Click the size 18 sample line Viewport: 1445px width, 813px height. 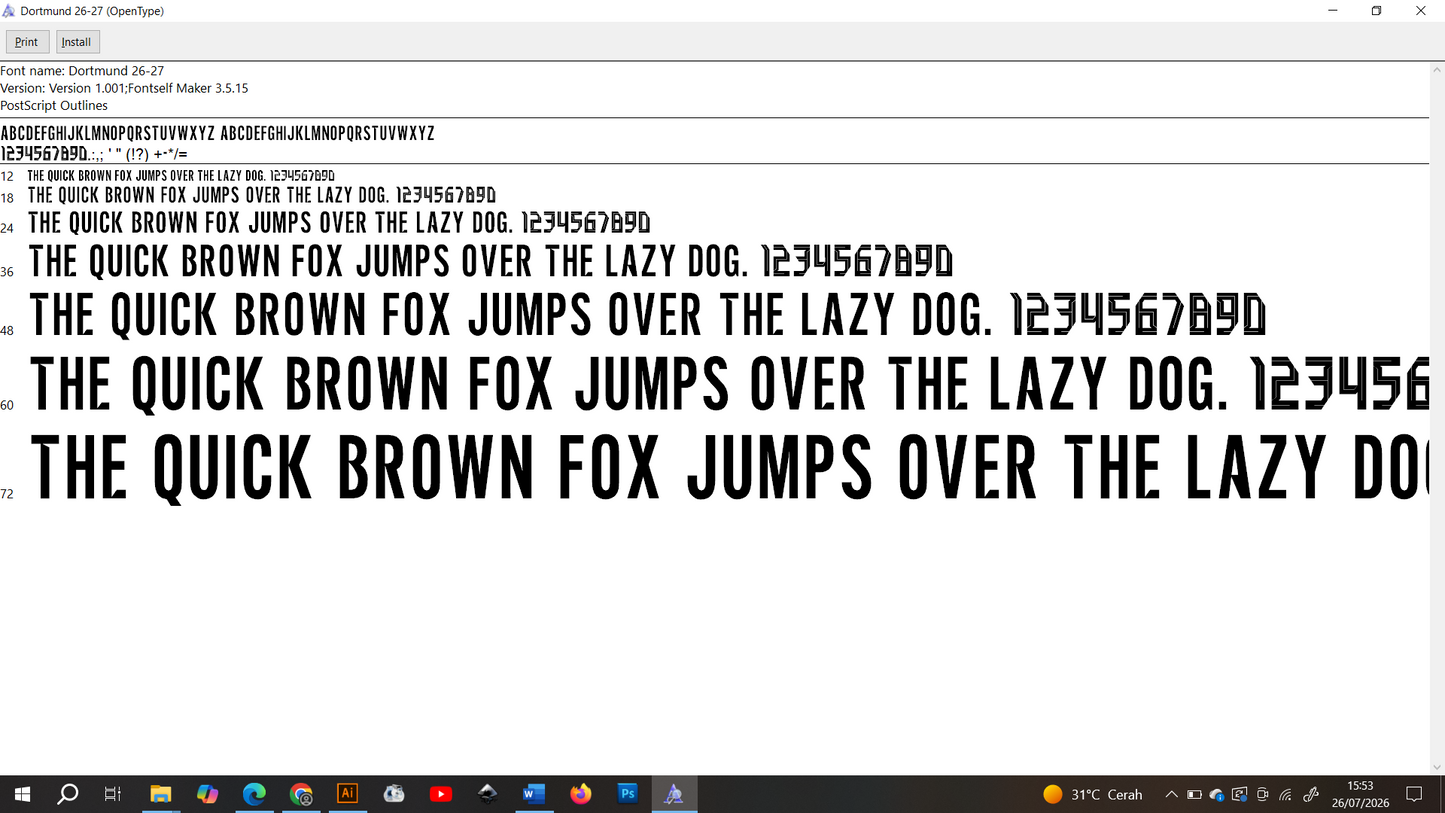pyautogui.click(x=261, y=195)
